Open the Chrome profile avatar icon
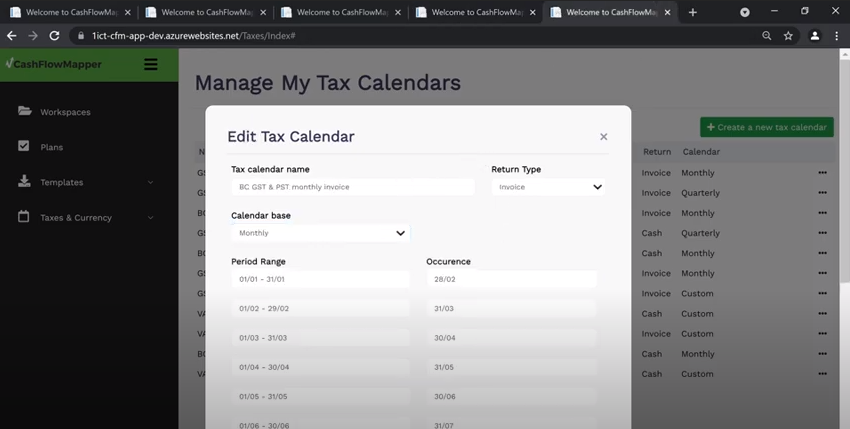Viewport: 850px width, 429px height. click(814, 36)
